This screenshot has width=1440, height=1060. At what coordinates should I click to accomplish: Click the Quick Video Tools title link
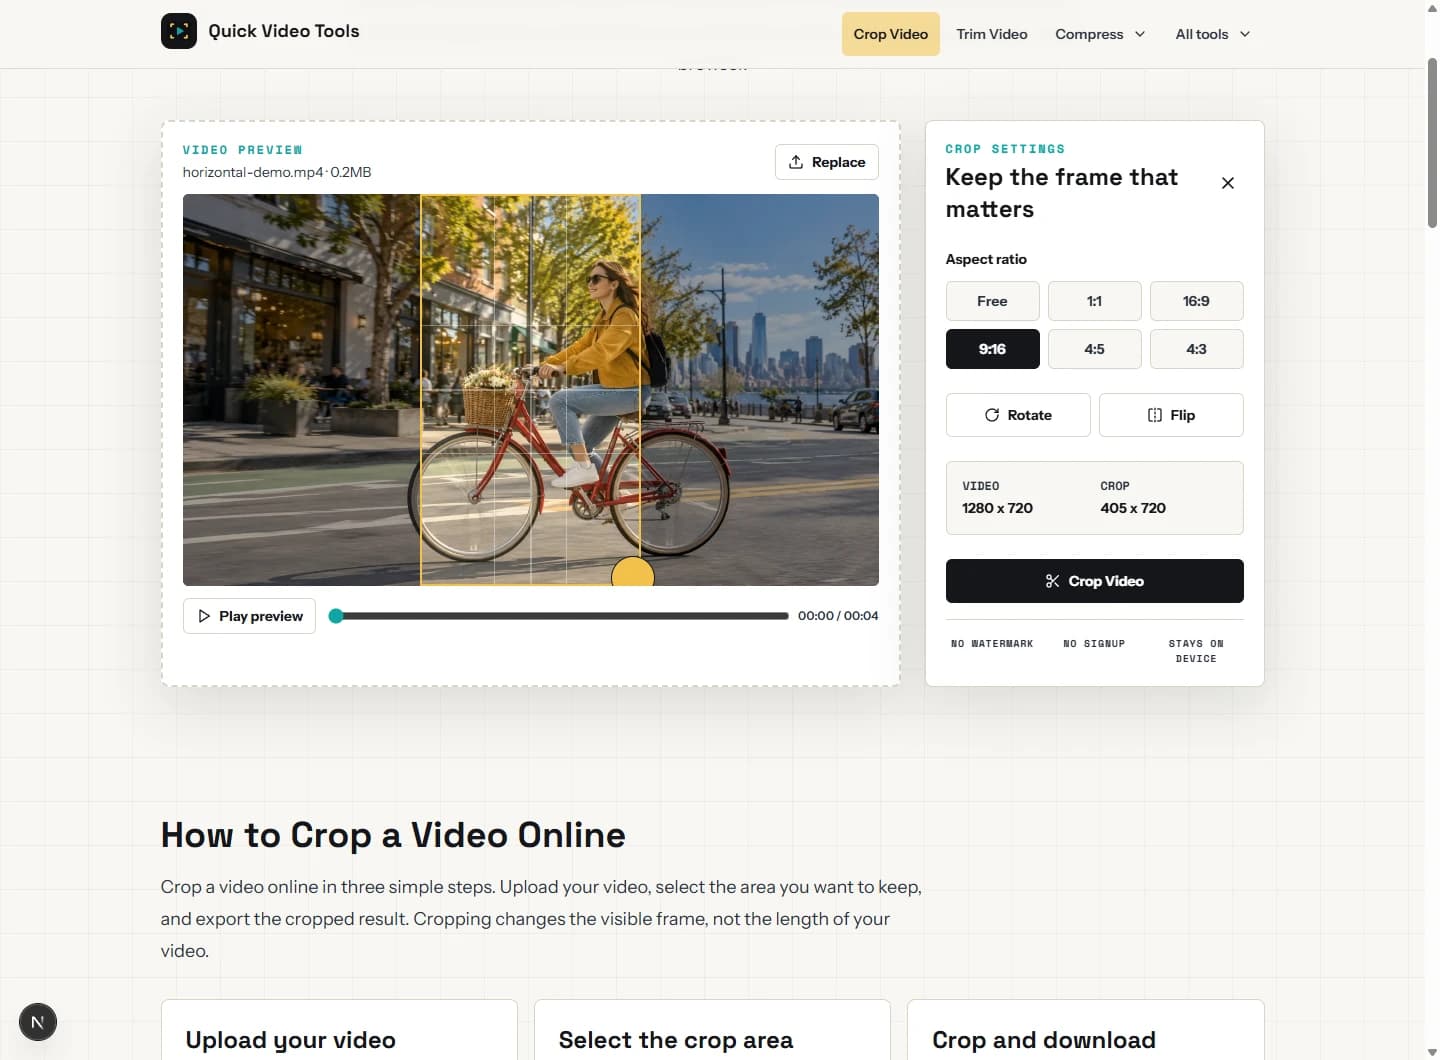(284, 31)
